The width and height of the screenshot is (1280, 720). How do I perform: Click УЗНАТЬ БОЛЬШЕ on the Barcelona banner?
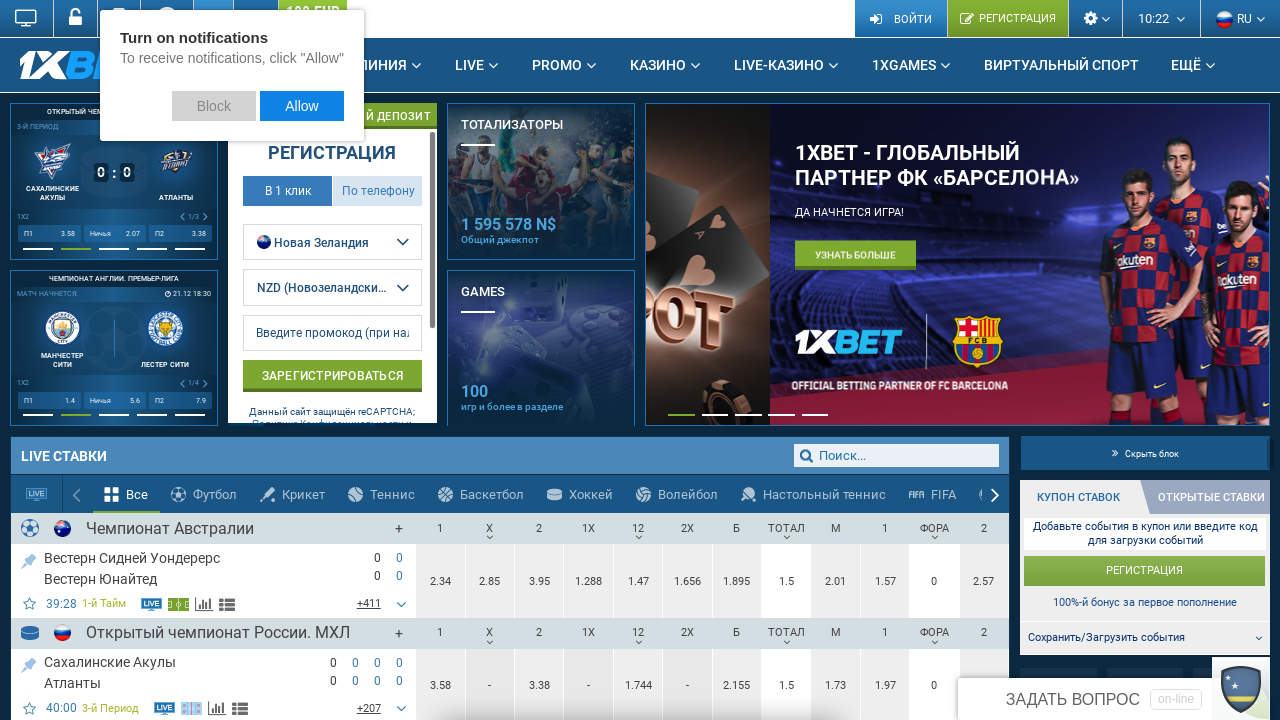855,255
